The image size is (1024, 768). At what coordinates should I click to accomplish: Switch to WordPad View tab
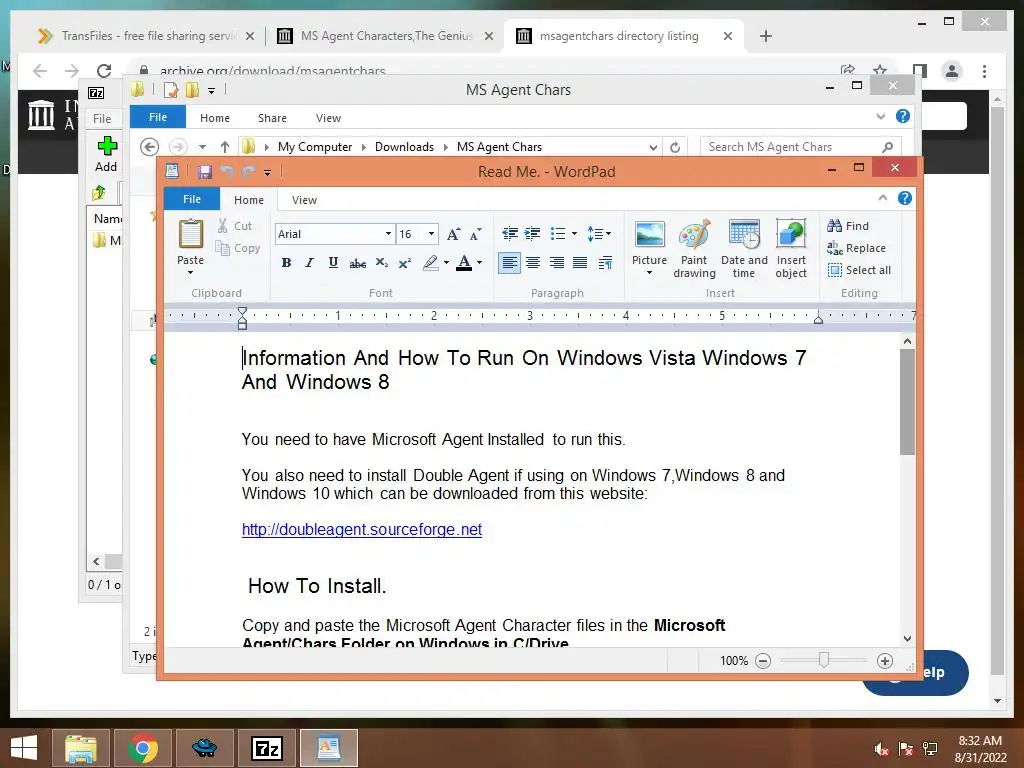pos(304,200)
